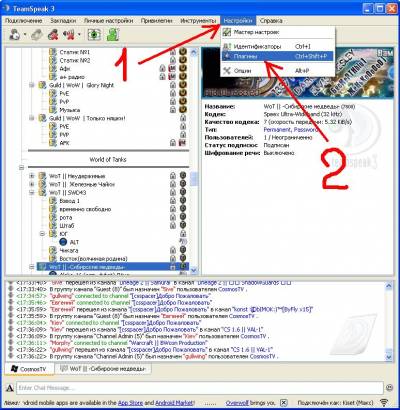The width and height of the screenshot is (400, 410).
Task: Mute speakers using the toolbar icon
Action: (69, 35)
